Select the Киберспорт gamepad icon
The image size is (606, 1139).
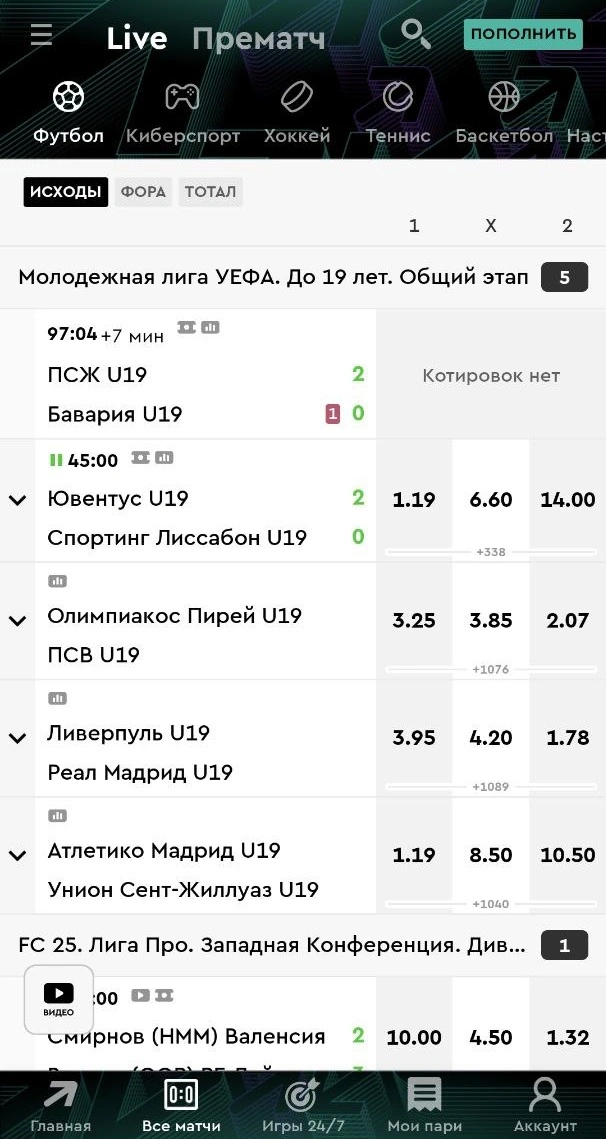(x=182, y=97)
